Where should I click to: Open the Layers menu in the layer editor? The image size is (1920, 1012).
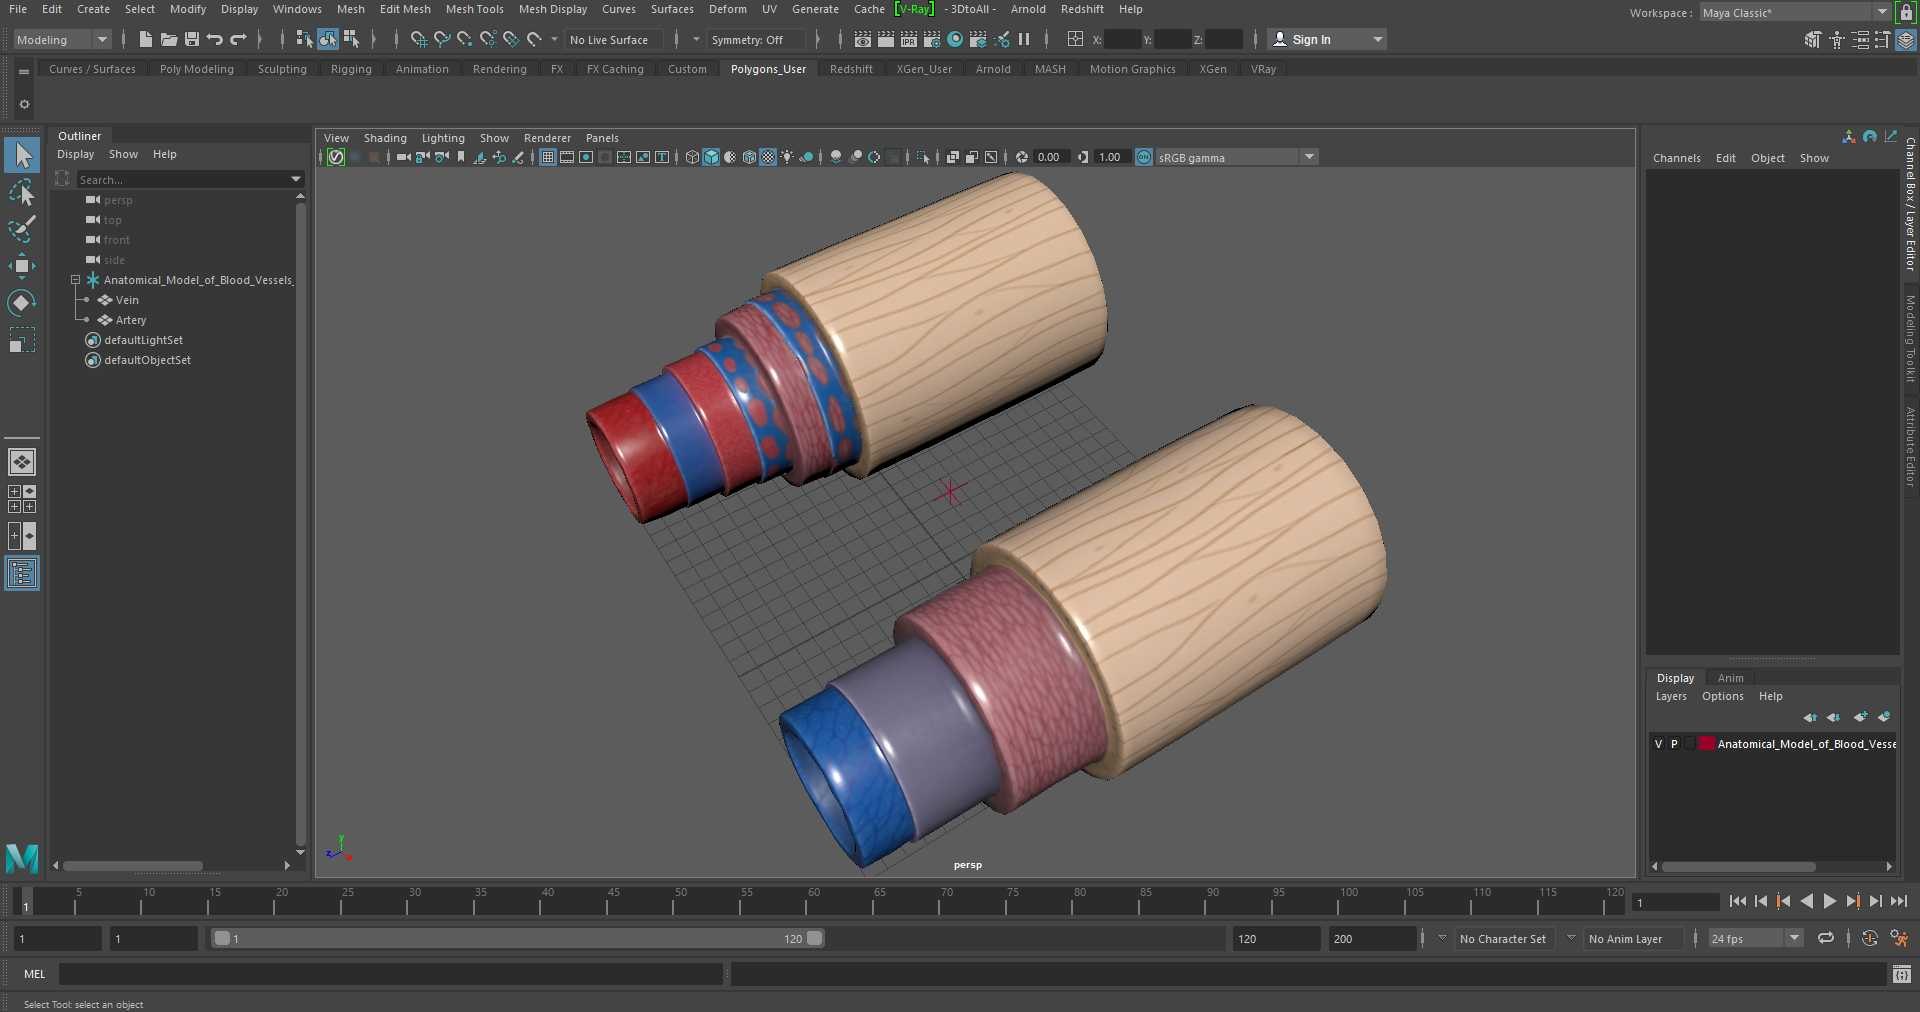point(1670,696)
